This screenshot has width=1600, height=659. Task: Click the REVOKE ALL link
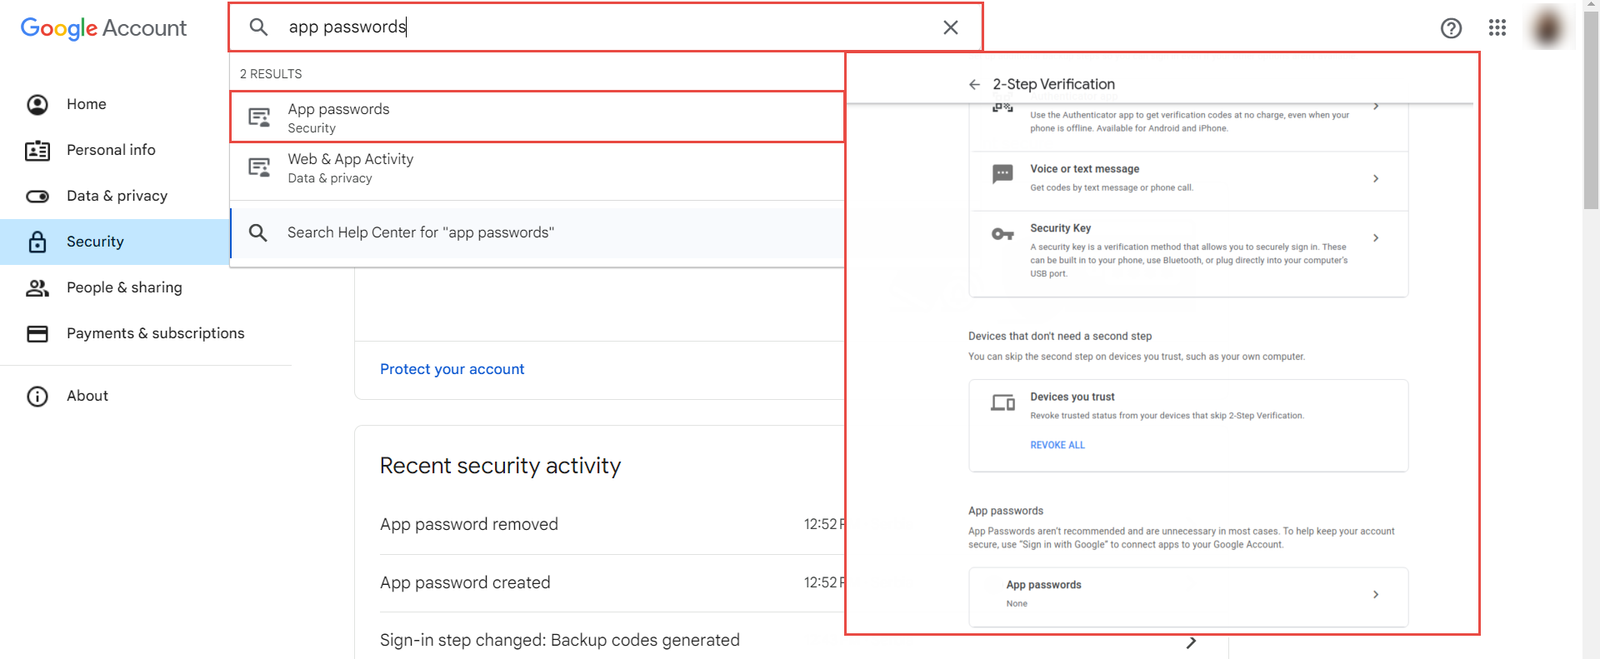point(1057,445)
